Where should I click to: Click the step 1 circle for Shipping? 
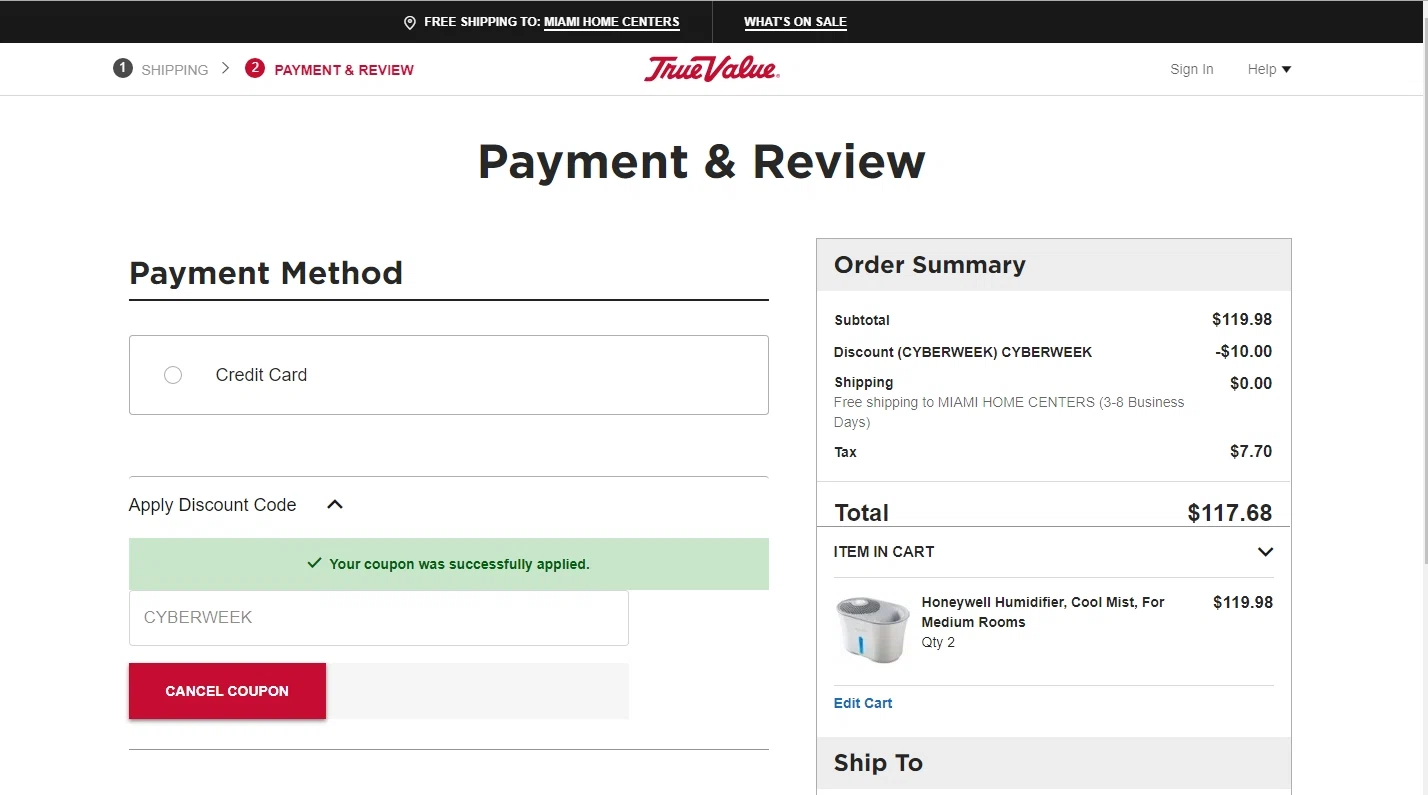[122, 68]
